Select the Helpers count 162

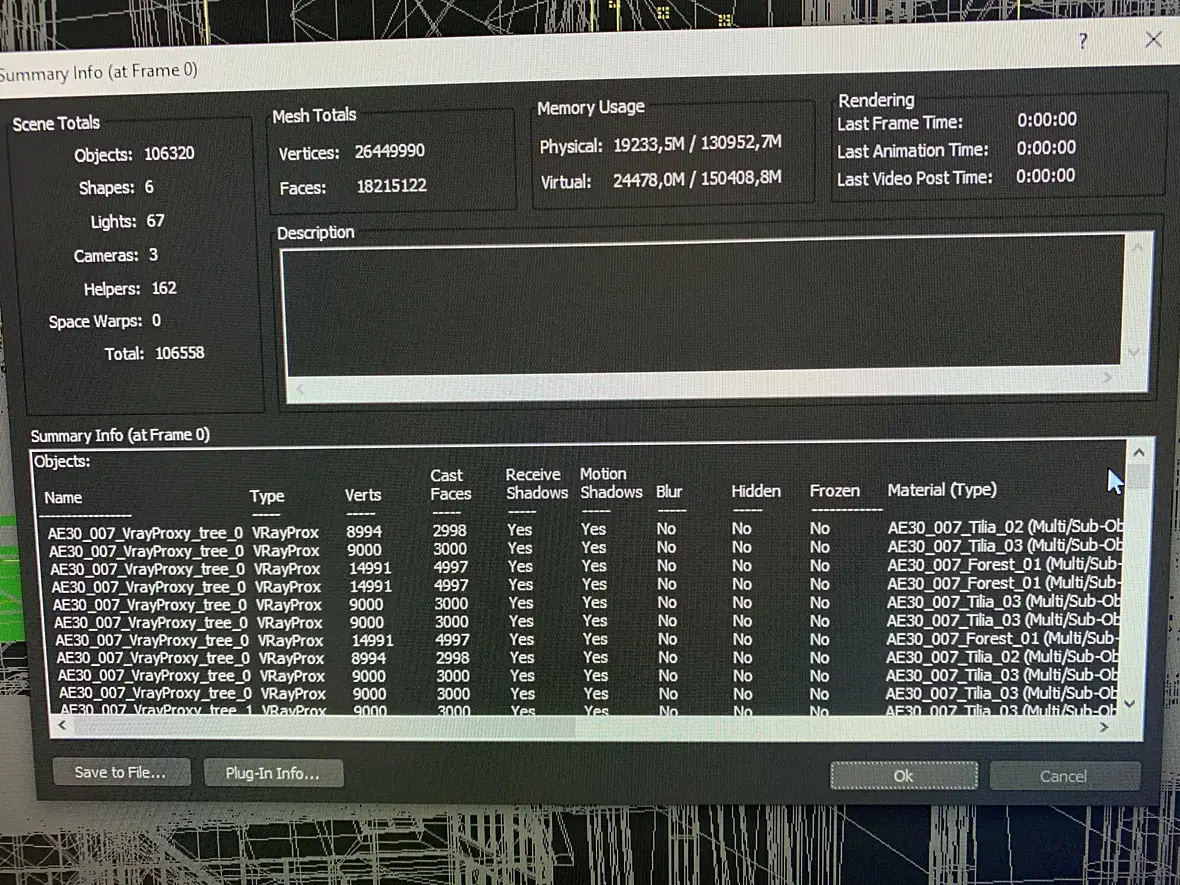point(163,288)
